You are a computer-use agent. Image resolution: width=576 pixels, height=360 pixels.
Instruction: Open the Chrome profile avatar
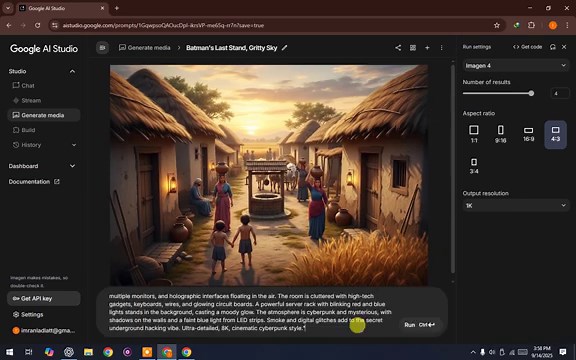pos(552,25)
